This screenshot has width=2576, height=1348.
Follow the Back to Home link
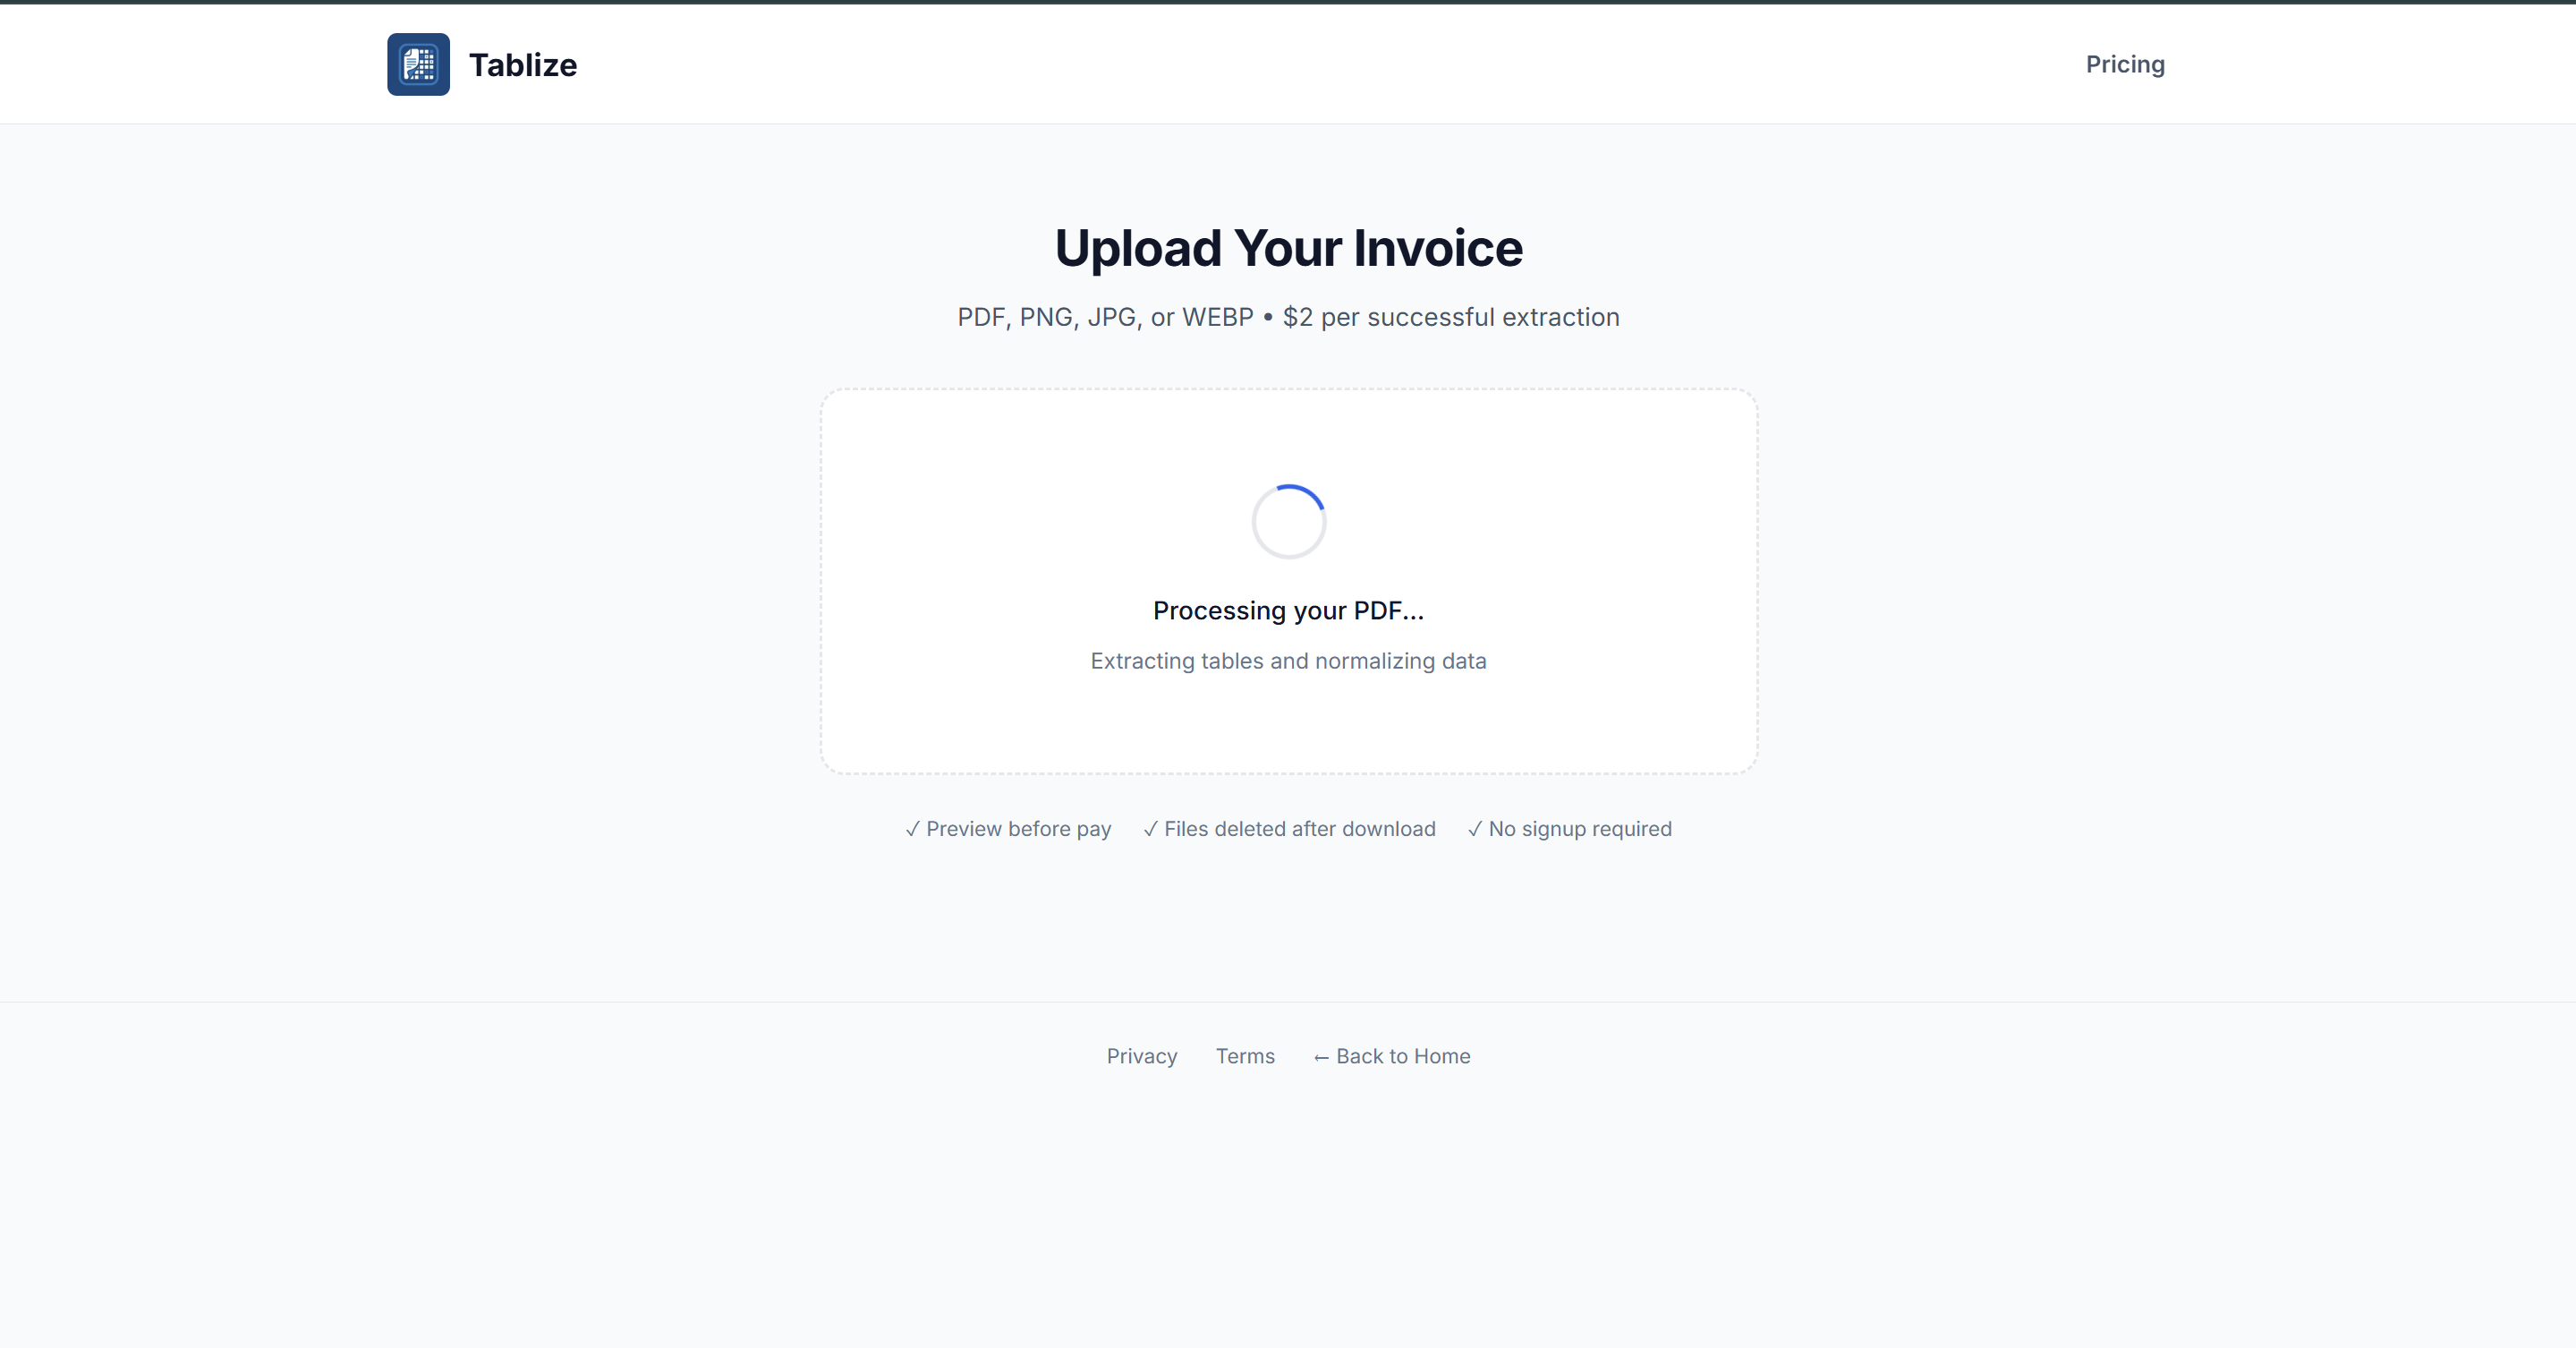pos(1391,1056)
